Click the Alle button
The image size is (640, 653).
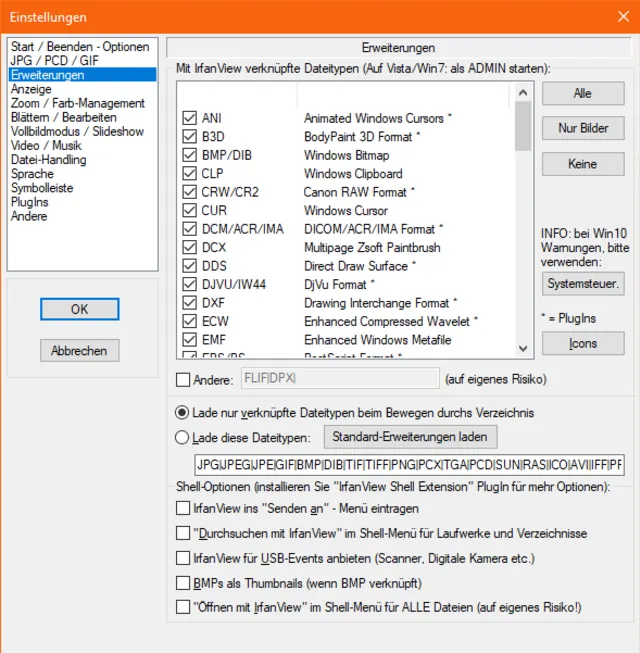pyautogui.click(x=583, y=93)
